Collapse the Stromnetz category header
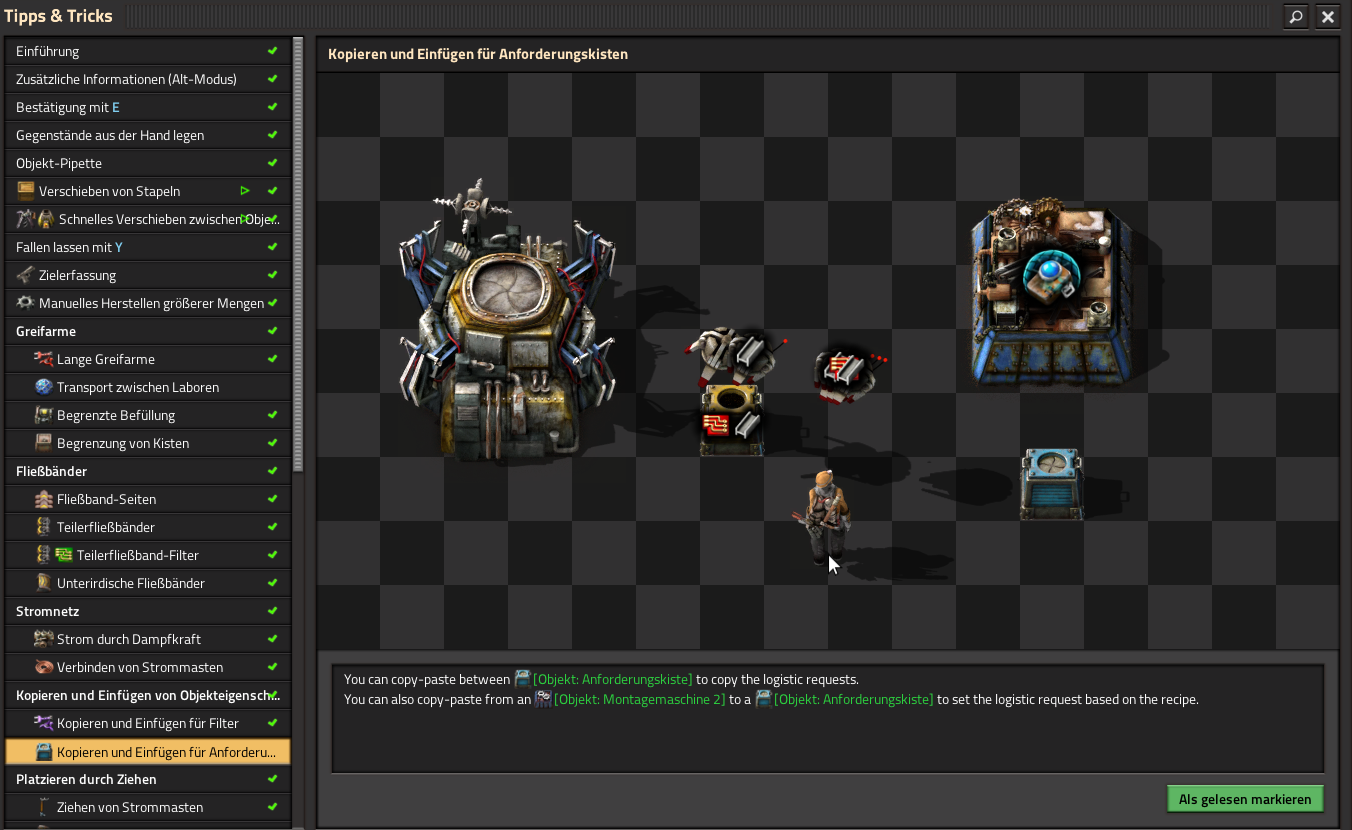This screenshot has width=1352, height=830. pyautogui.click(x=47, y=611)
